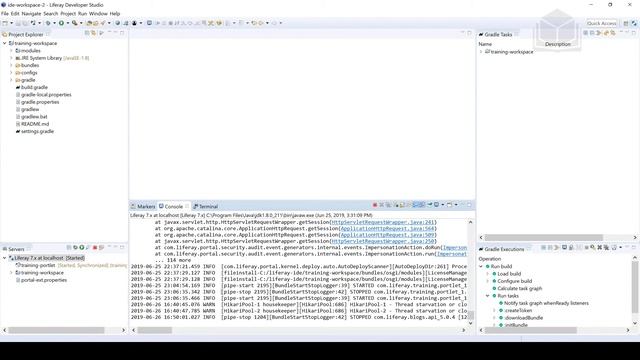
Task: Toggle Link with Editor in Project Explorer
Action: 93,33
